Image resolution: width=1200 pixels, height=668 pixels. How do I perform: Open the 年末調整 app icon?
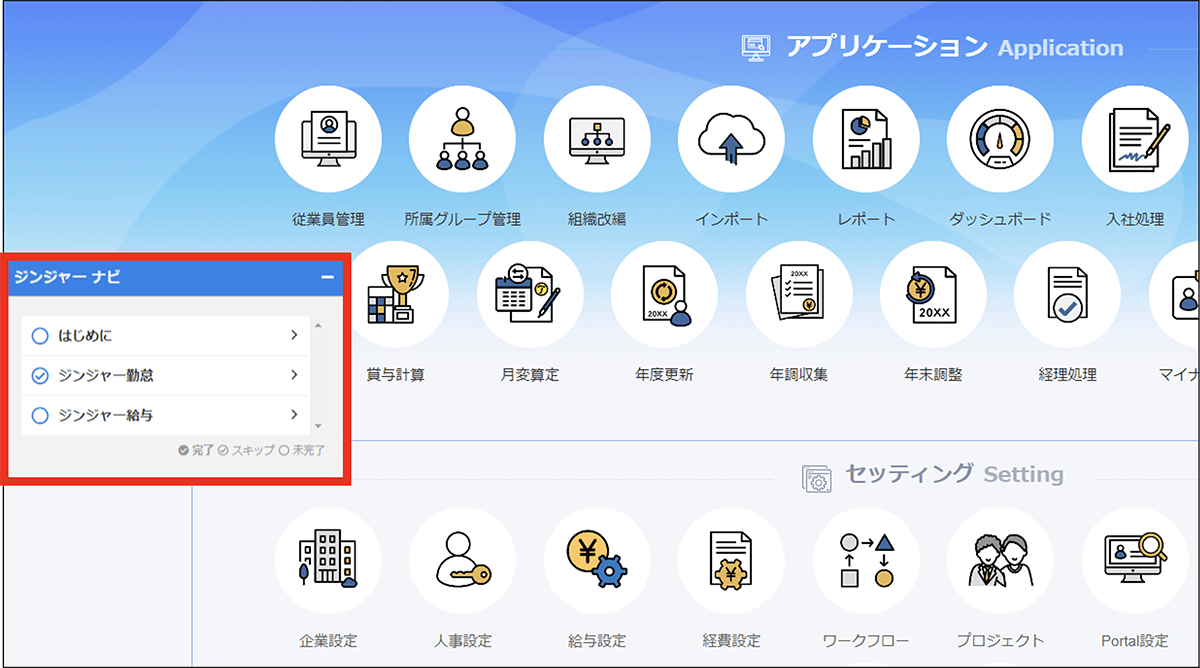tap(933, 294)
